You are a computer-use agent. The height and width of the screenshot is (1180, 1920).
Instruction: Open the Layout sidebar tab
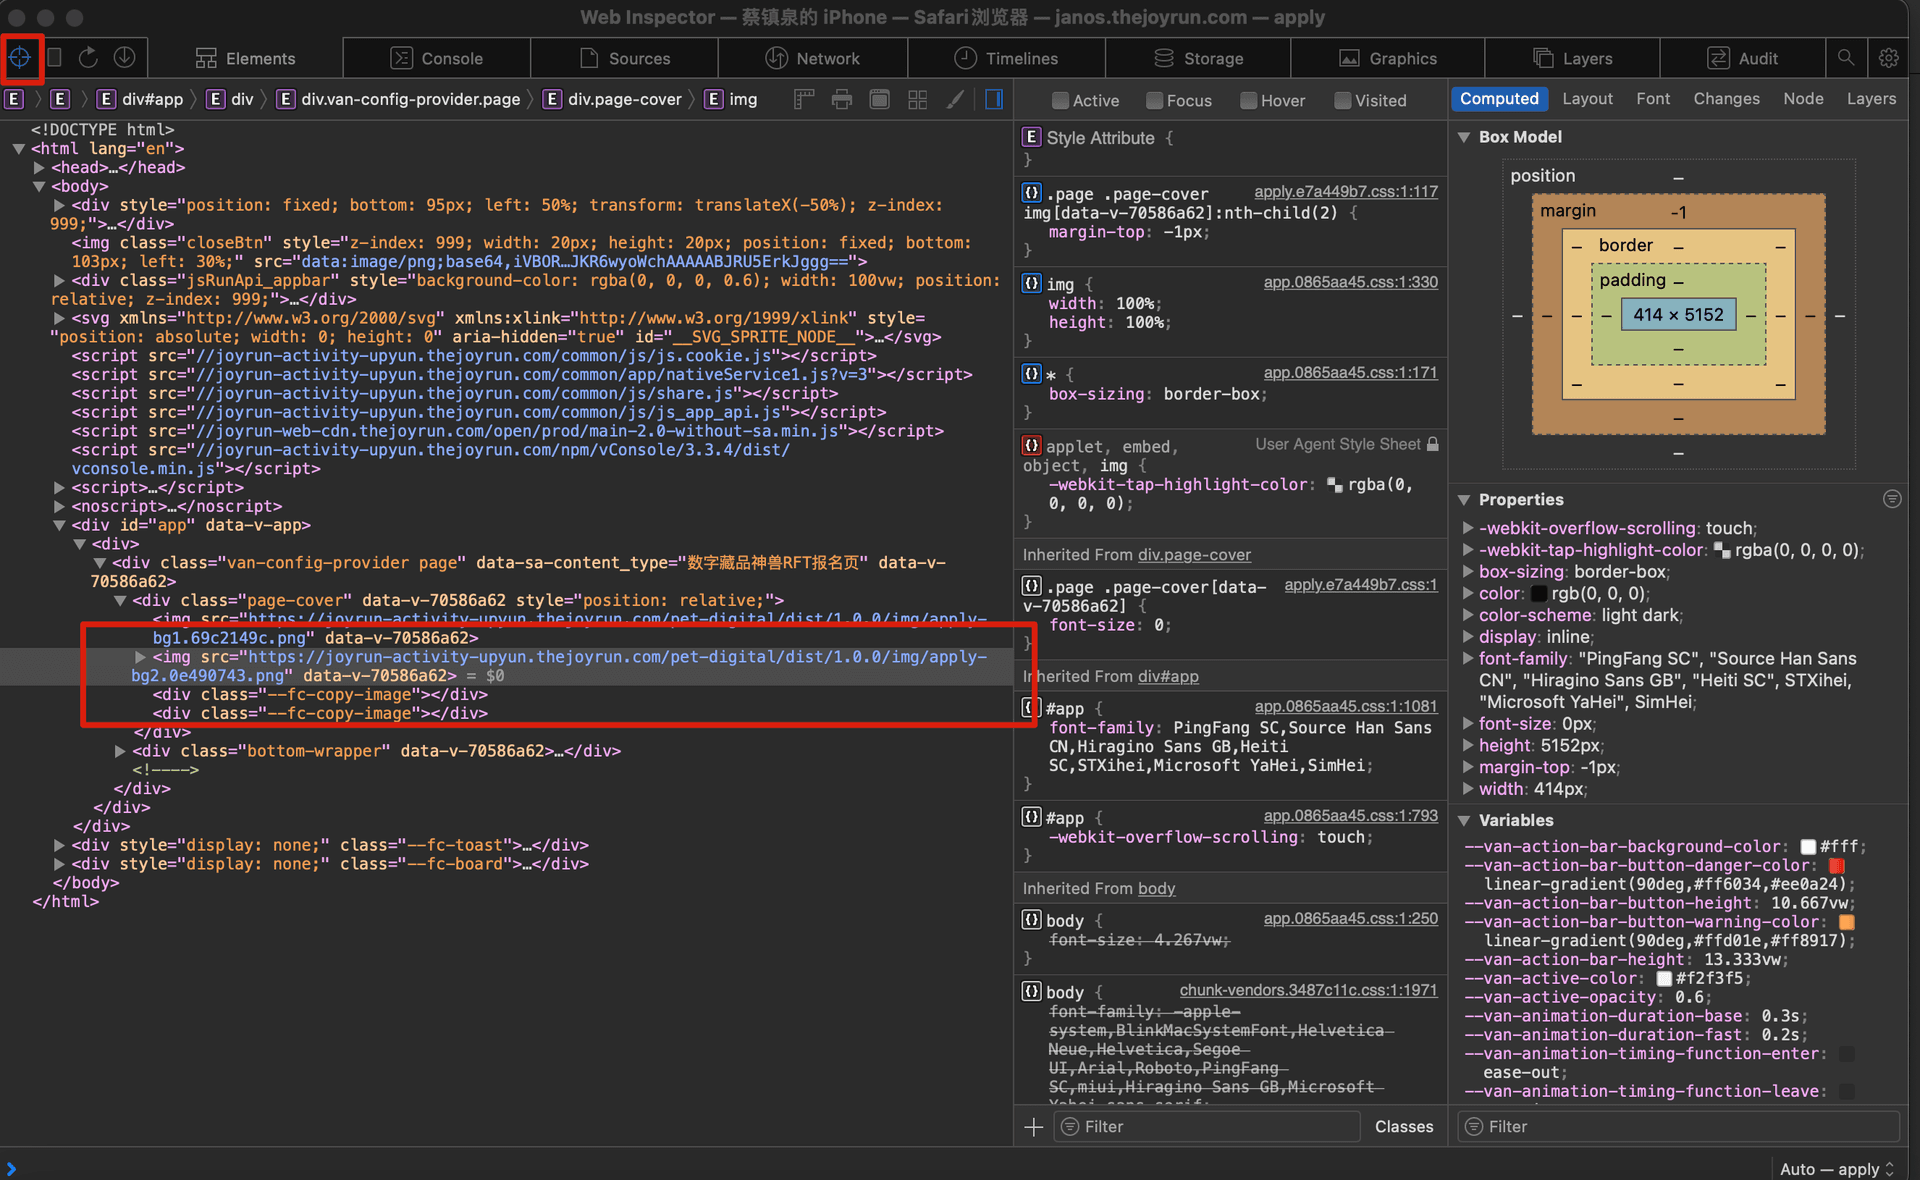[1587, 99]
